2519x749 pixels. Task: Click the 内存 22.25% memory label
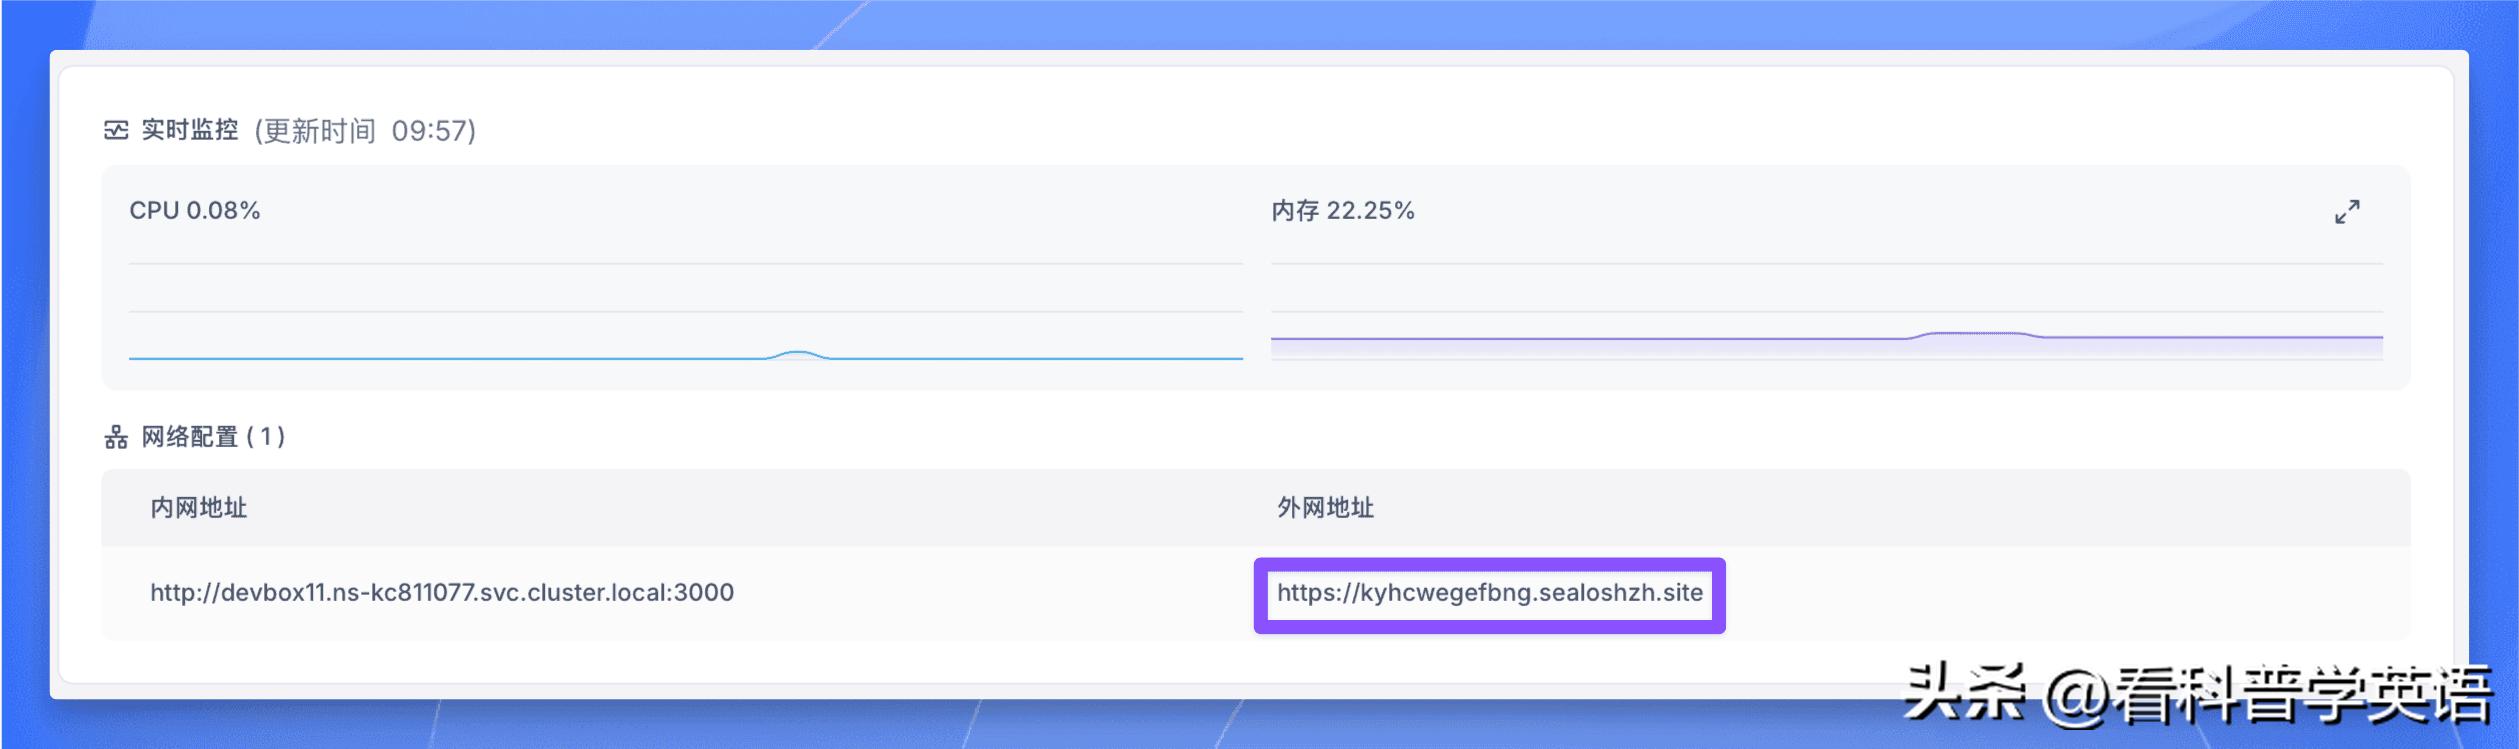[1342, 211]
